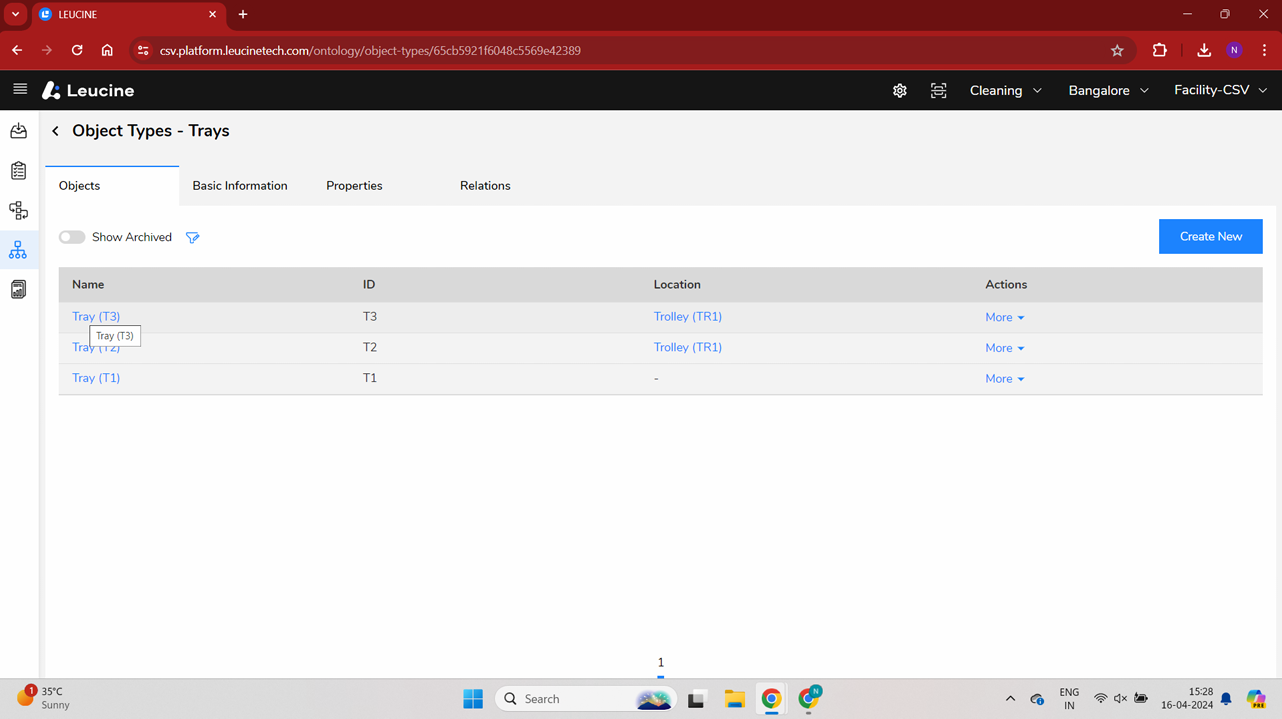Close the LEUCINE browser tab
1282x719 pixels.
212,14
